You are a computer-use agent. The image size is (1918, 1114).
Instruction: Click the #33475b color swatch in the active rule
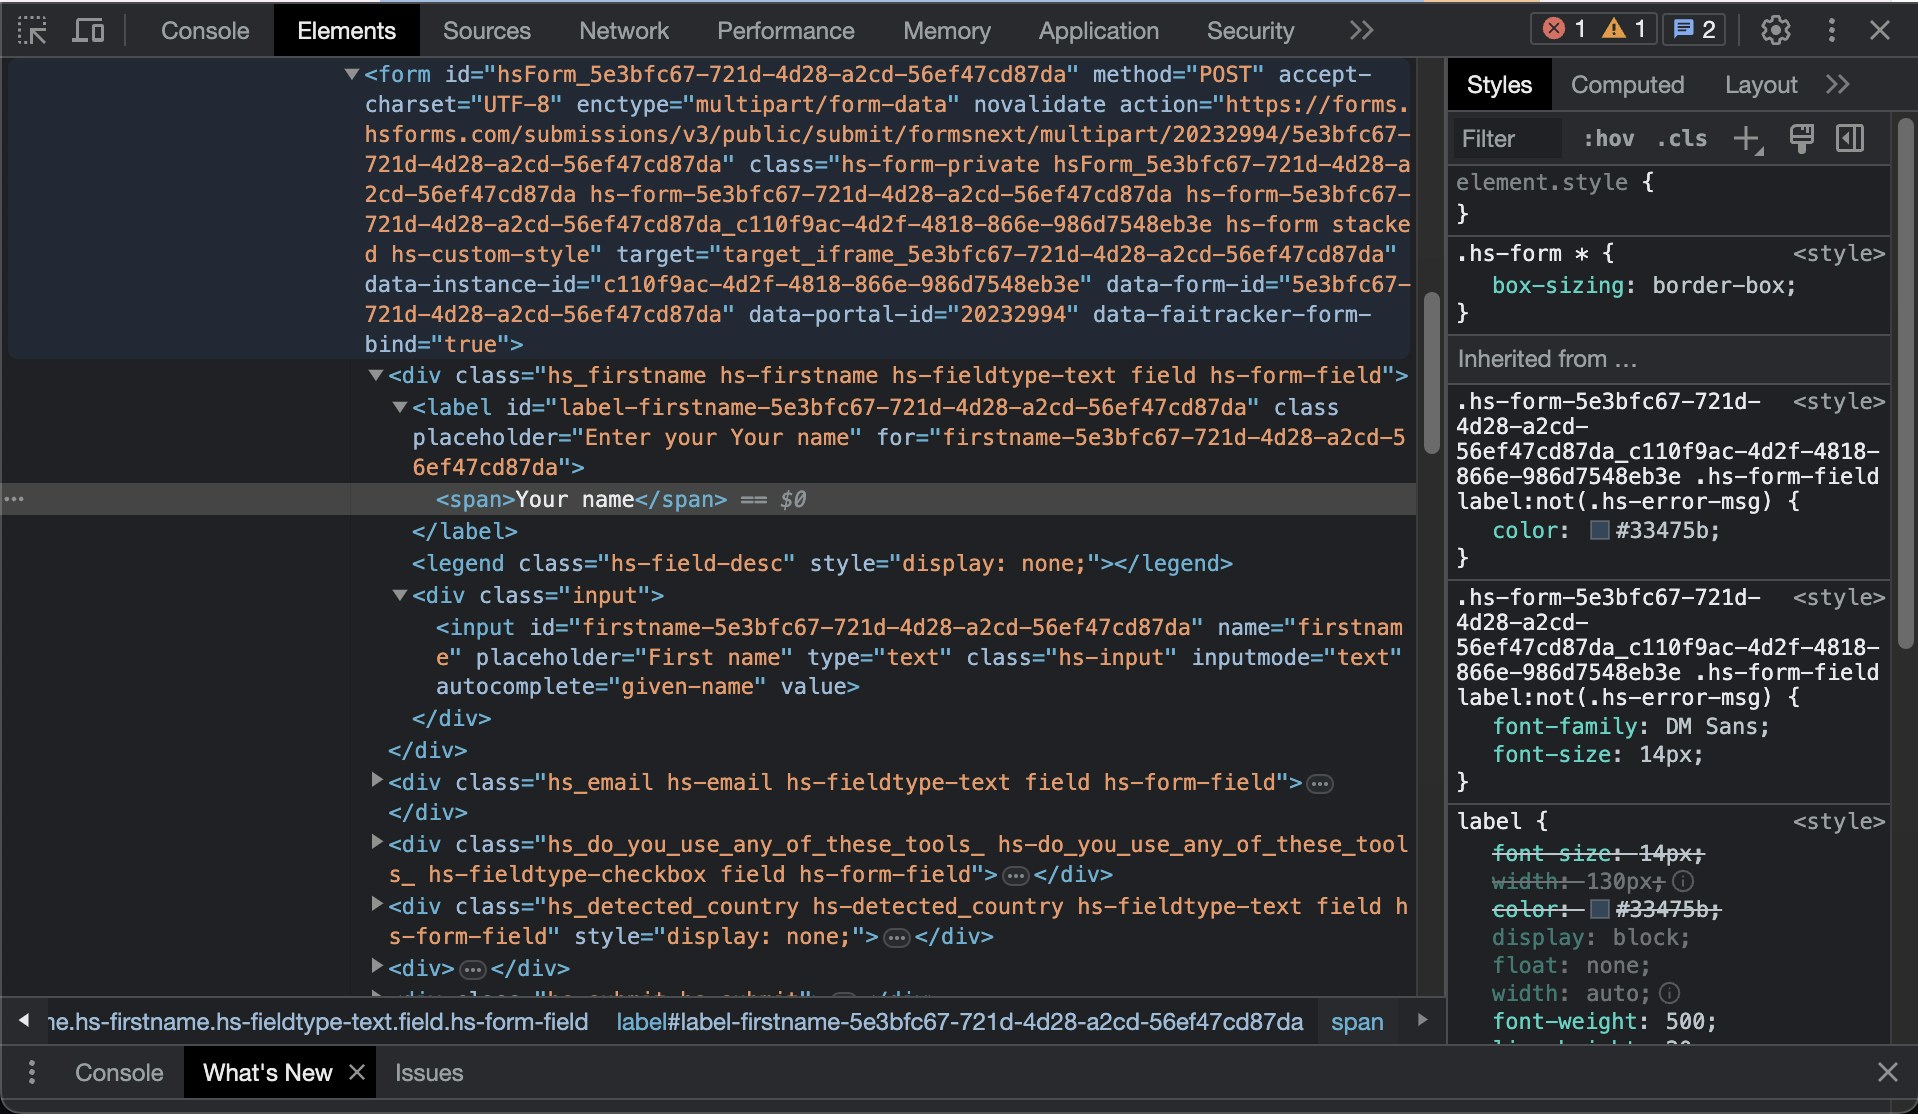click(1599, 531)
